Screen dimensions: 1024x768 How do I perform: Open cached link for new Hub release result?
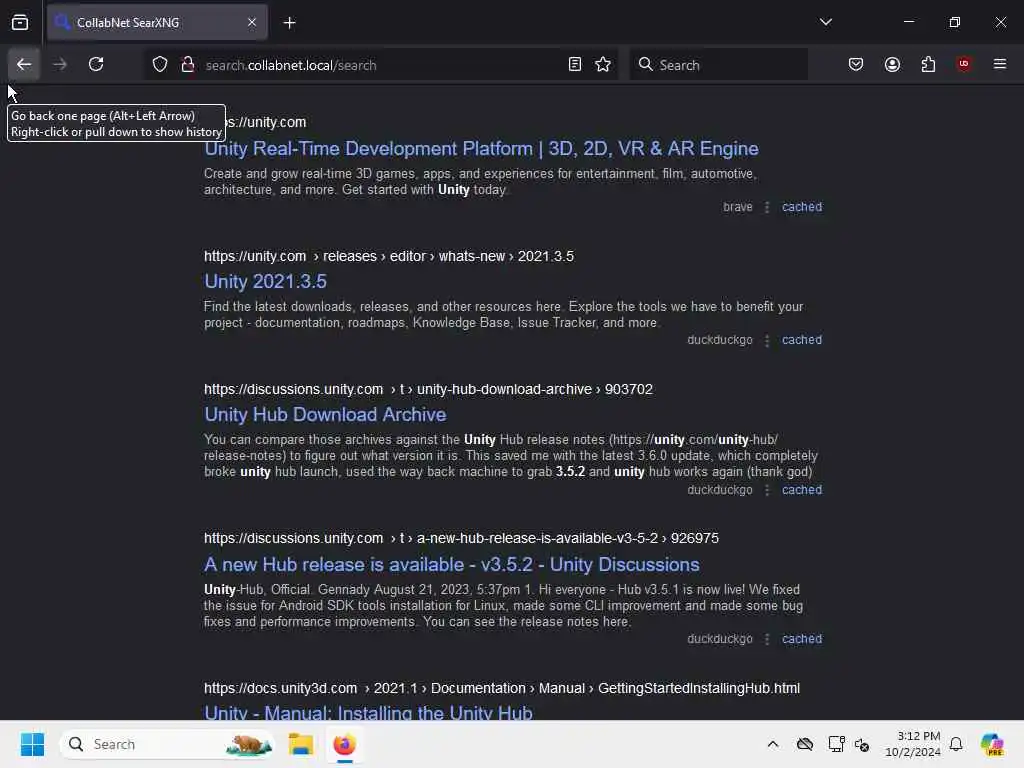pos(802,639)
